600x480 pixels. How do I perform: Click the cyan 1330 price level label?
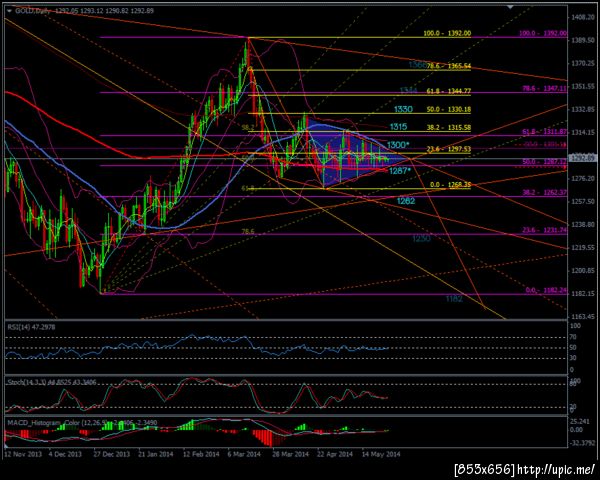pos(403,109)
